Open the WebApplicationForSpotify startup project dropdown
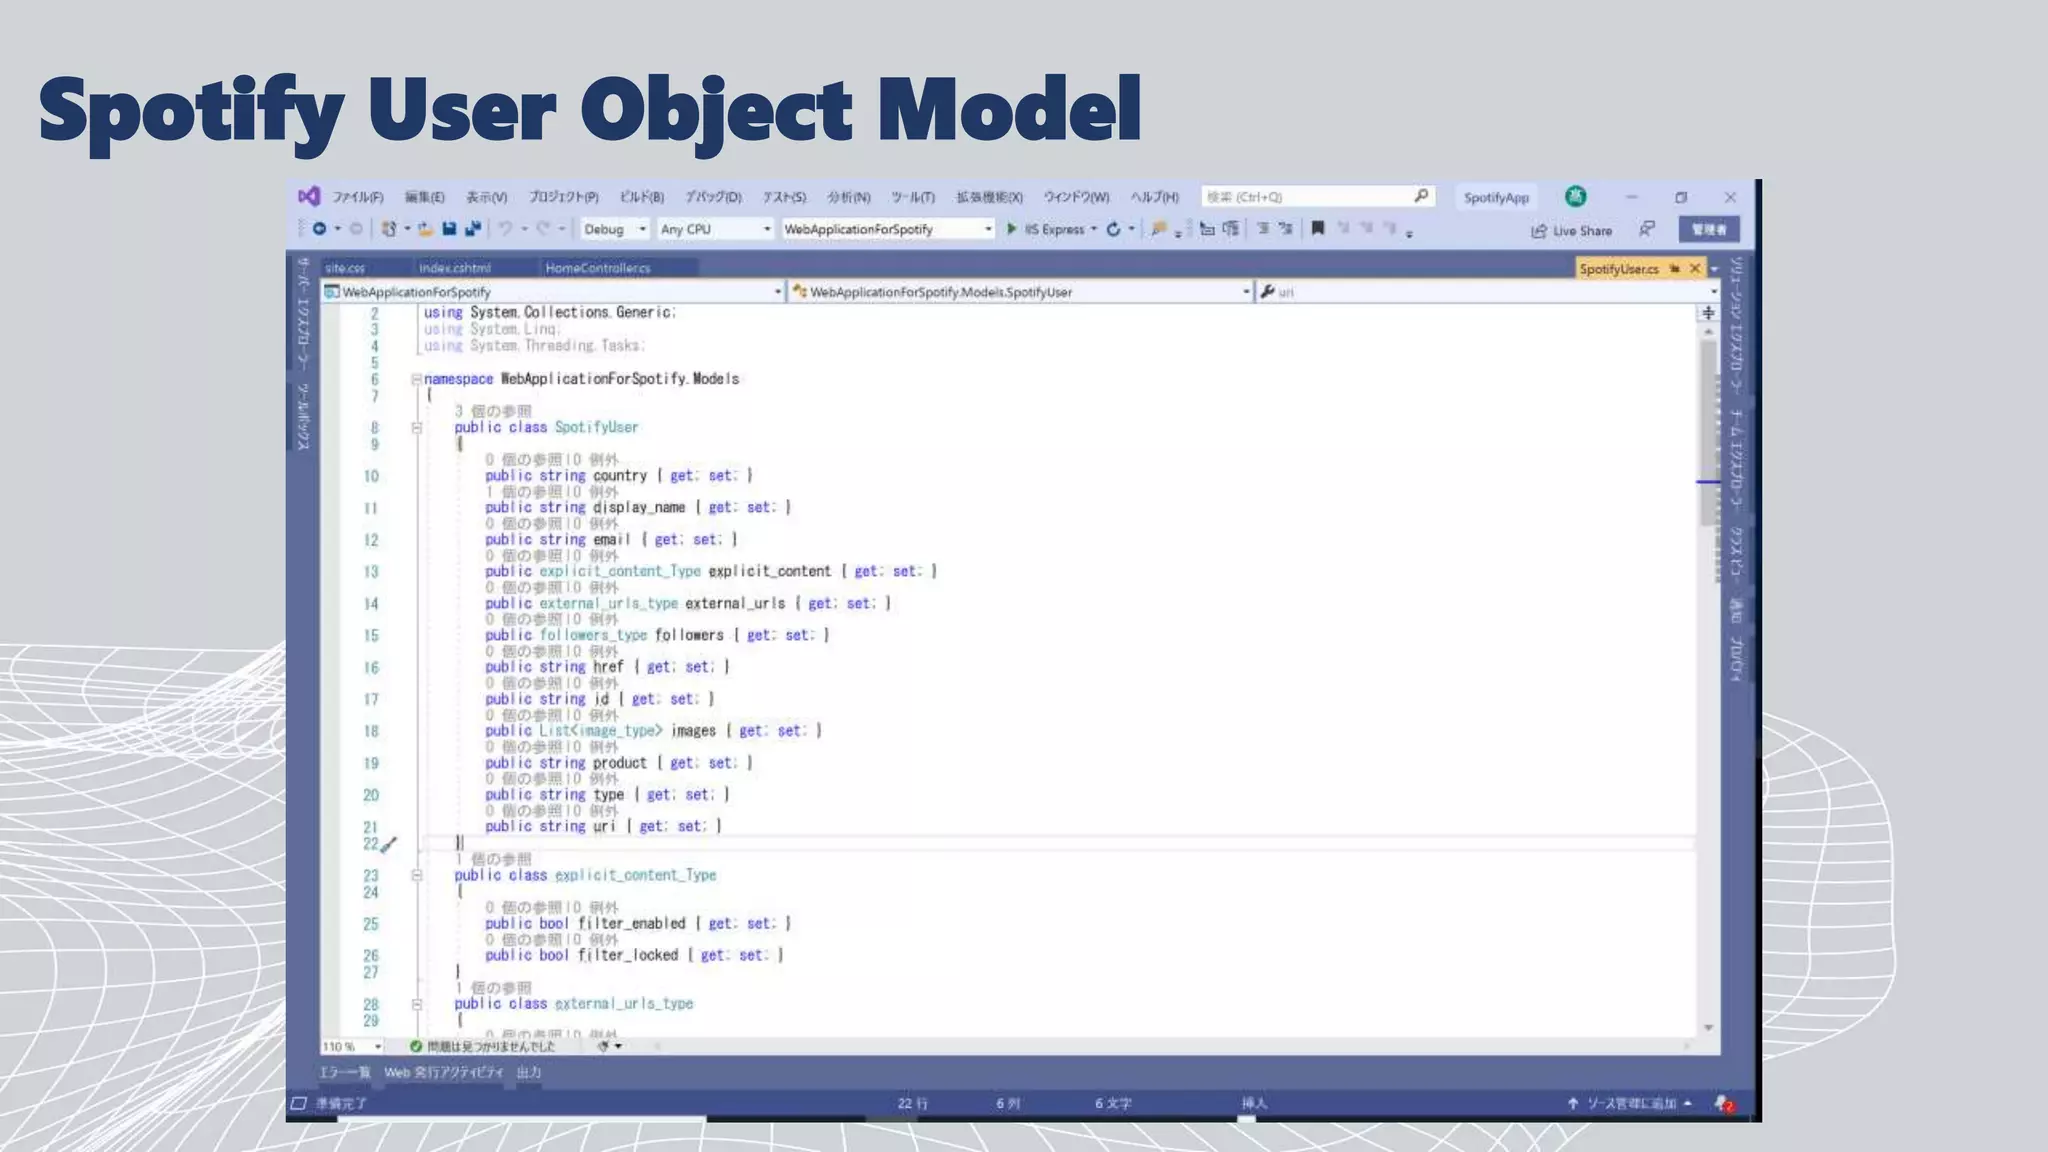The width and height of the screenshot is (2048, 1152). pyautogui.click(x=888, y=229)
